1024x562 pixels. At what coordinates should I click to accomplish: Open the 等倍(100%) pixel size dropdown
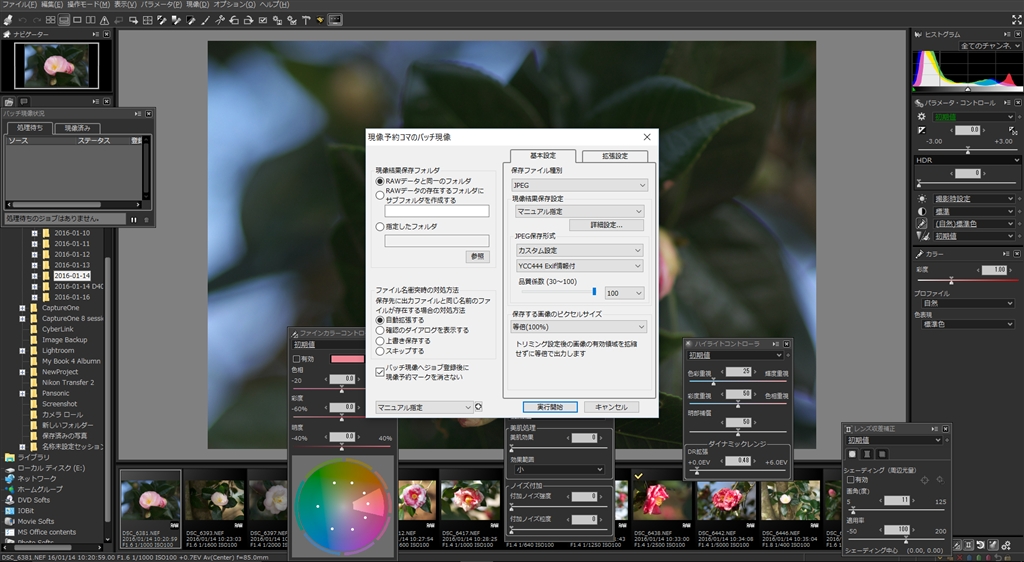tap(579, 327)
